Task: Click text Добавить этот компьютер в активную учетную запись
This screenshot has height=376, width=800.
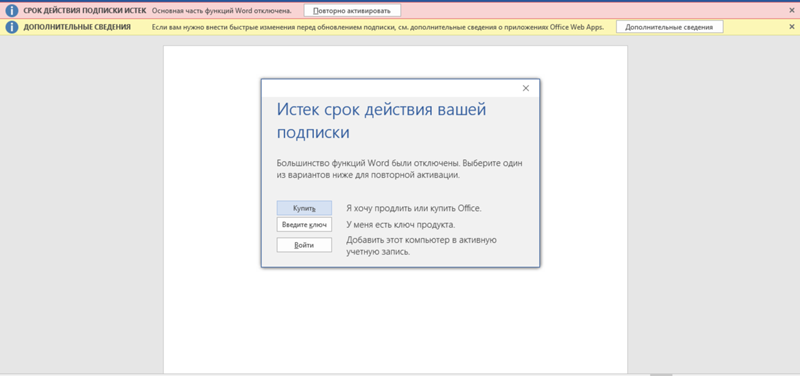Action: 421,246
